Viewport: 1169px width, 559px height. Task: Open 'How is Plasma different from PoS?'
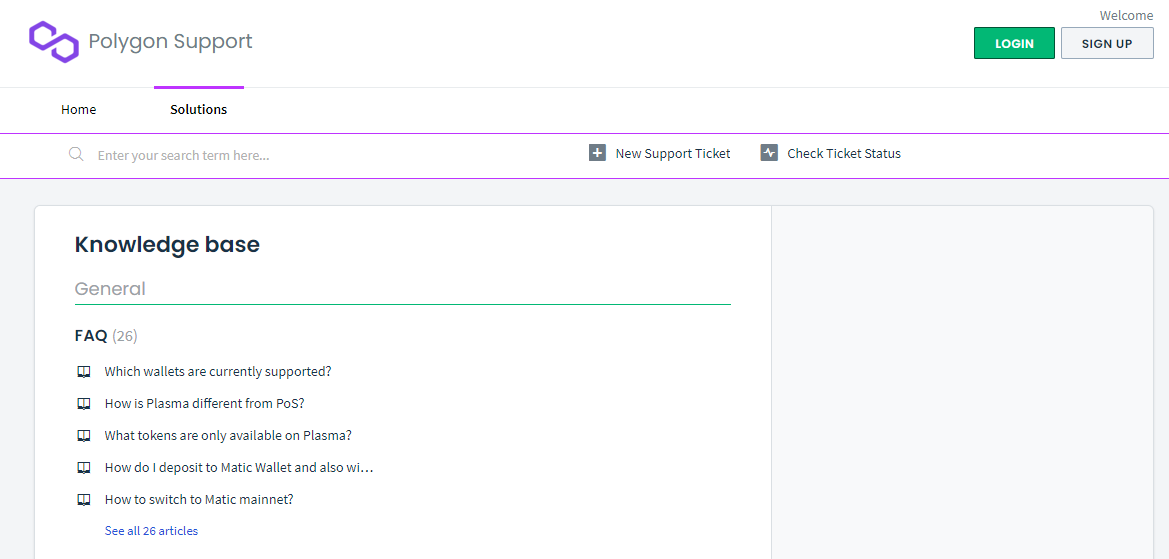tap(204, 404)
